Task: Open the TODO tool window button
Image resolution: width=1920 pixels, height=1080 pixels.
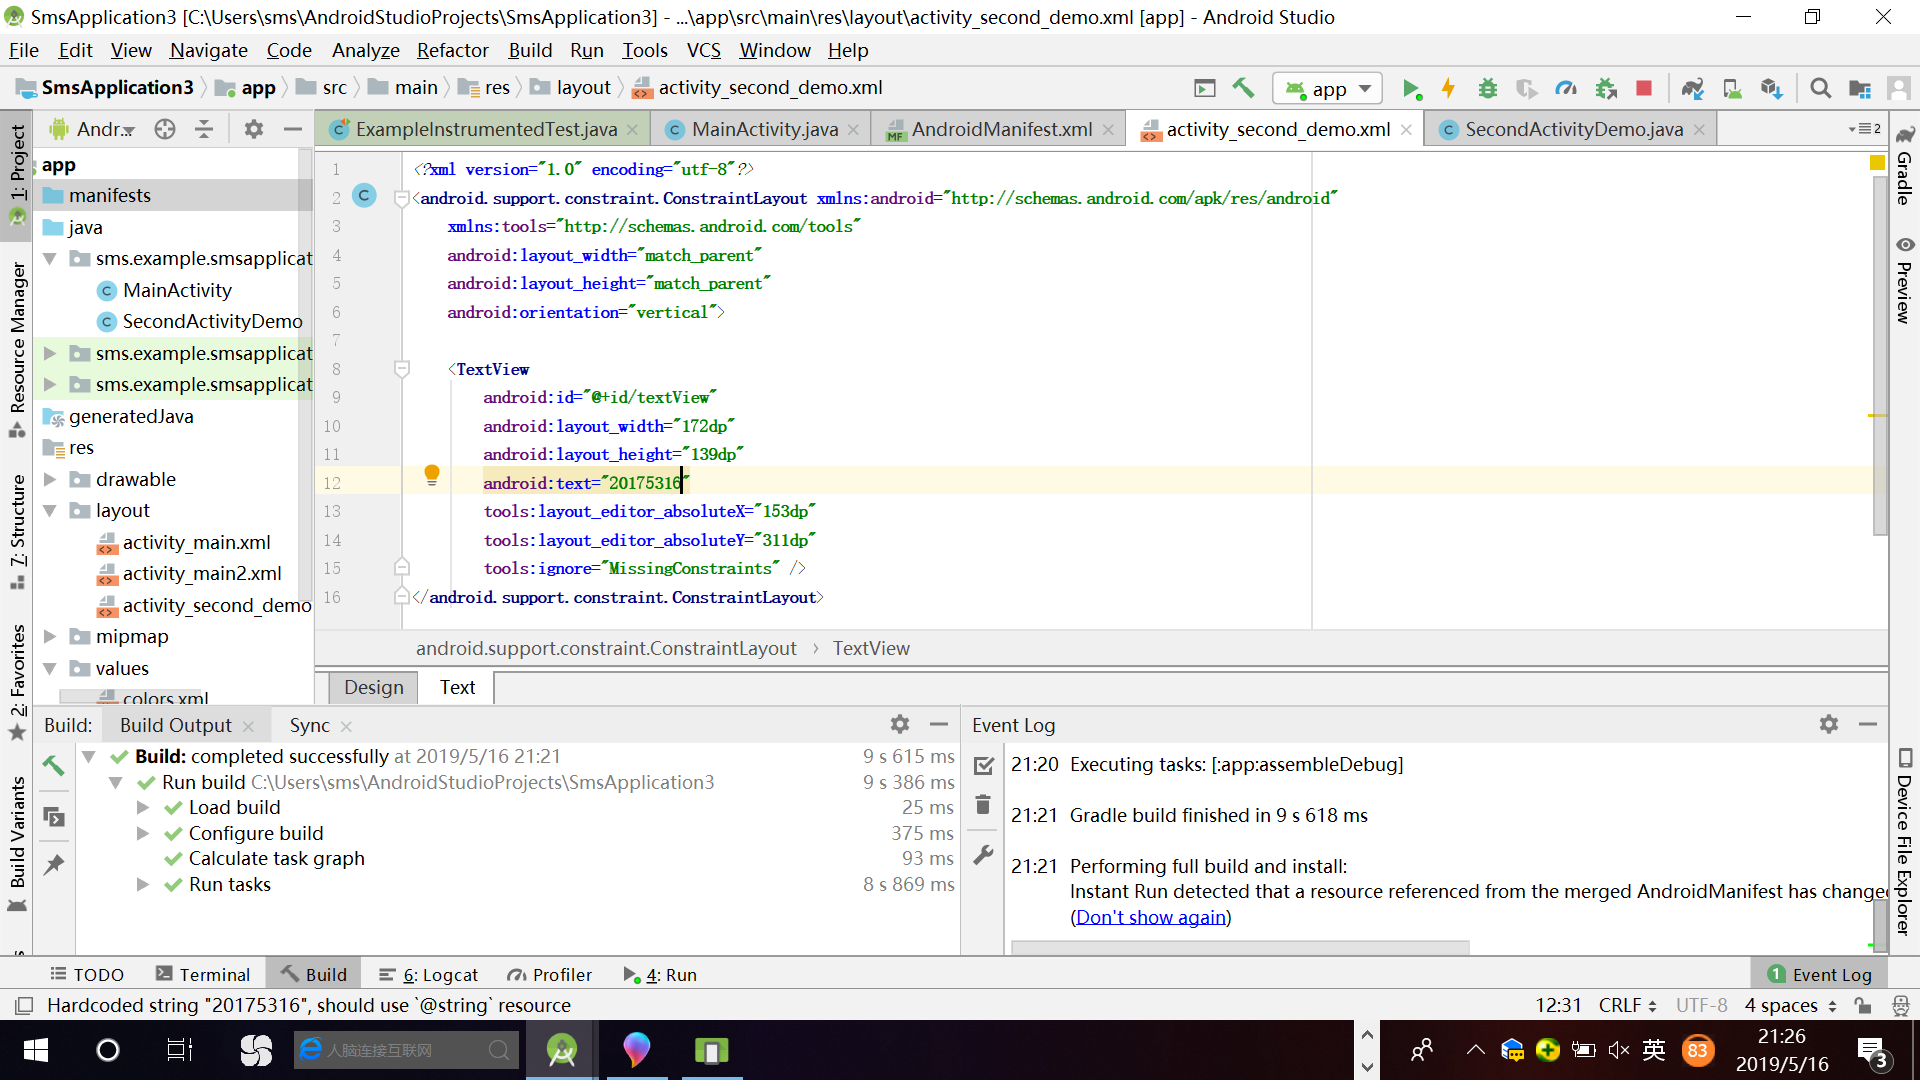Action: [x=87, y=974]
